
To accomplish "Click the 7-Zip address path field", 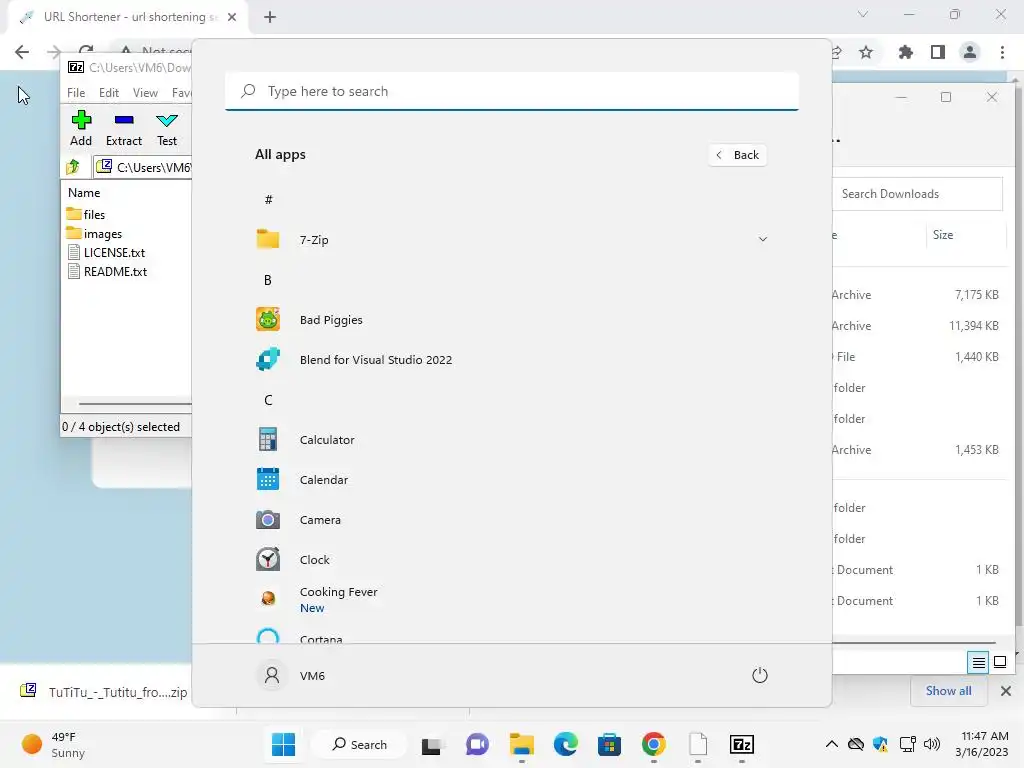I will pos(143,167).
